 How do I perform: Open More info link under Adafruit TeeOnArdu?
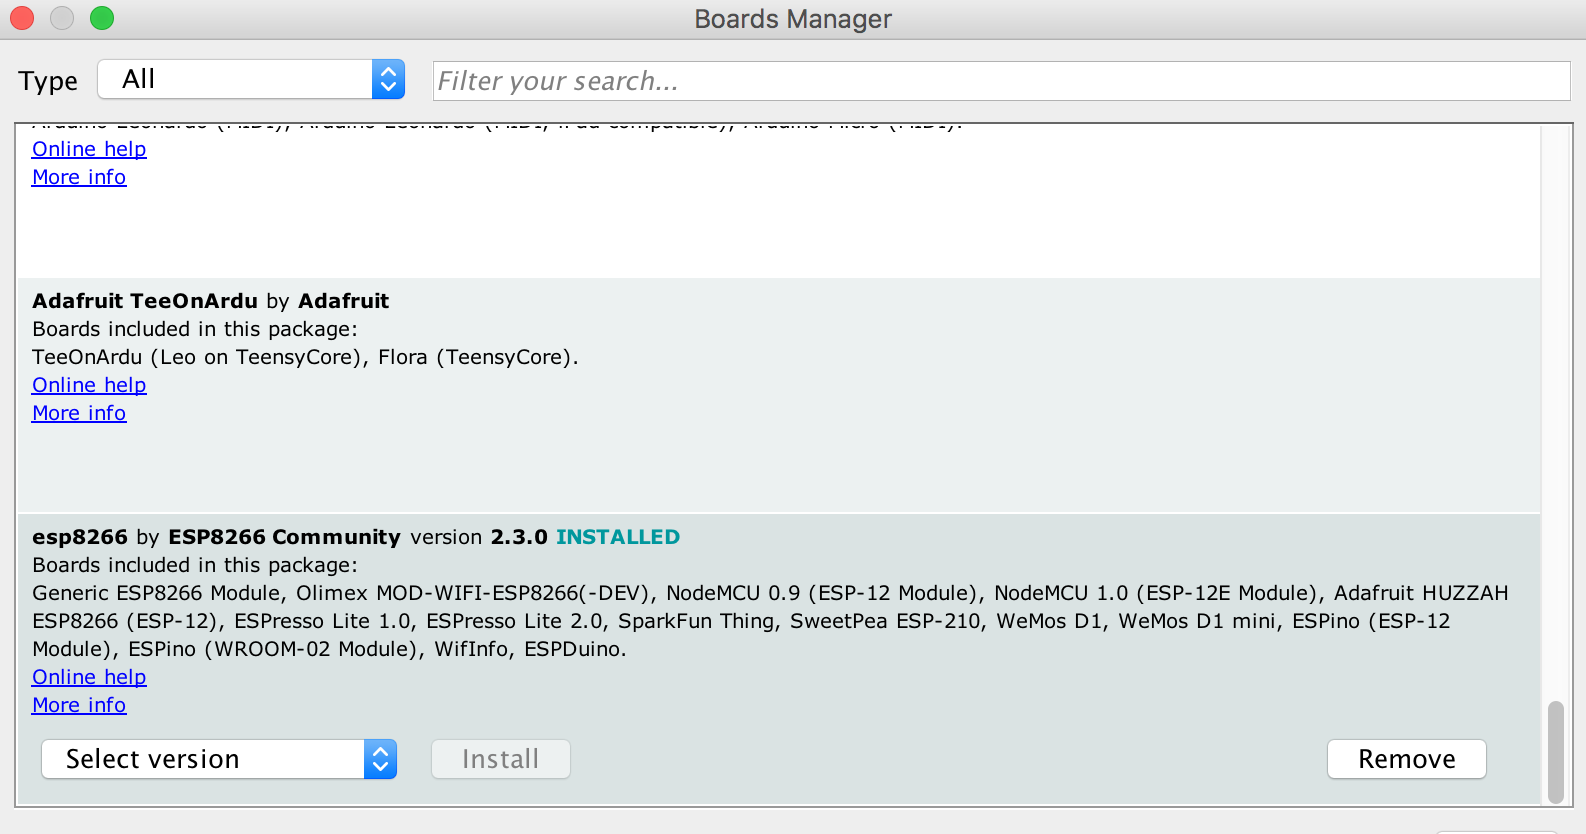coord(79,413)
